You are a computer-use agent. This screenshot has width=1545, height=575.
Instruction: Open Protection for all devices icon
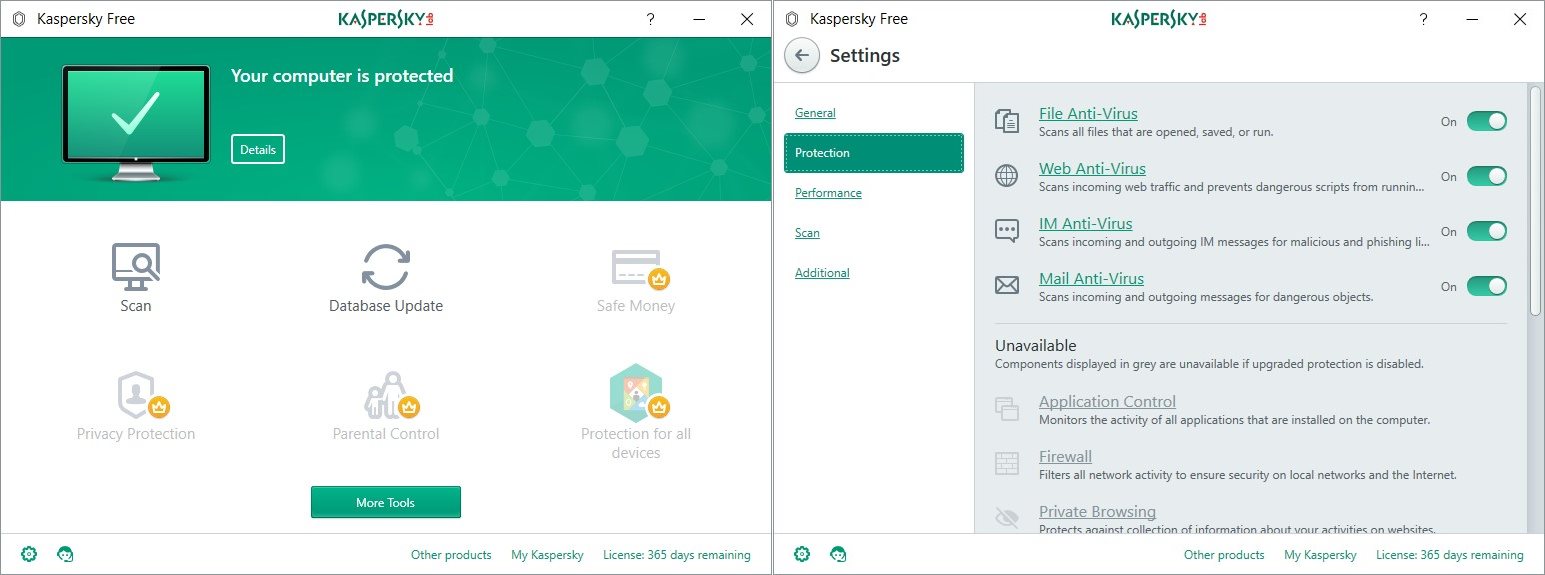(638, 393)
